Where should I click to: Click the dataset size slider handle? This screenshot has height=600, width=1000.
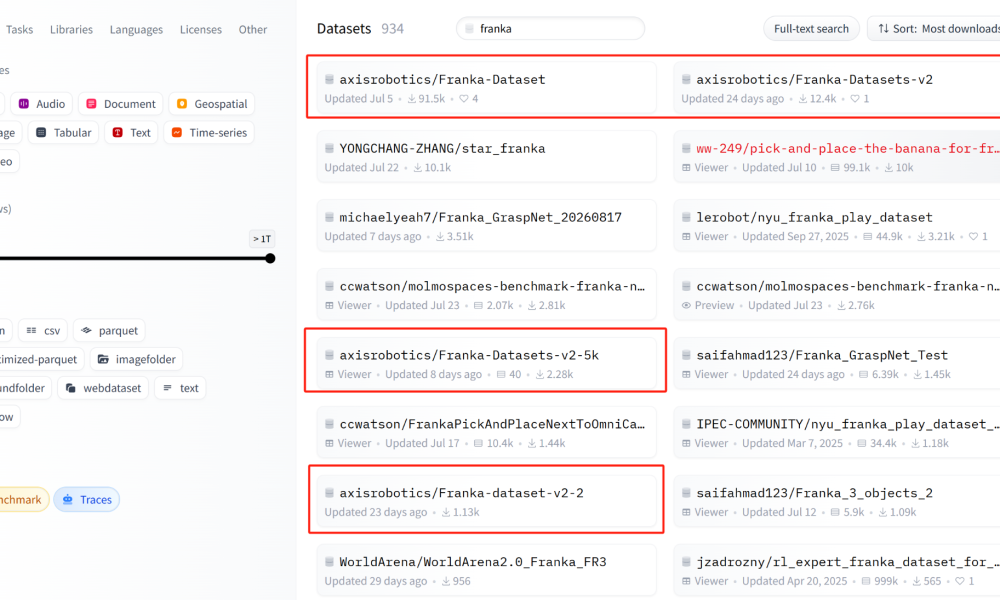pos(270,258)
